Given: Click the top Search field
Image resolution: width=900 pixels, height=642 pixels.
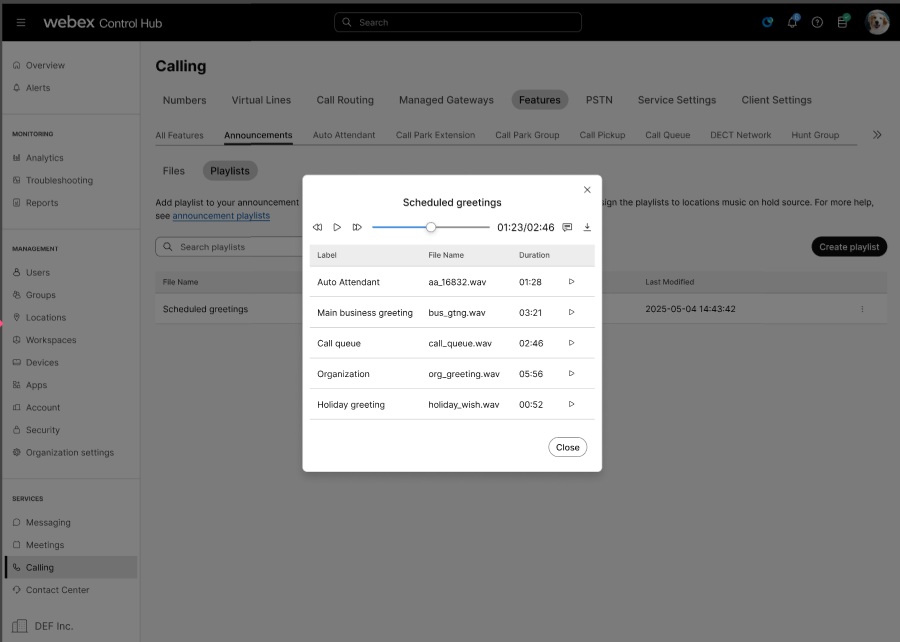Looking at the screenshot, I should [457, 22].
